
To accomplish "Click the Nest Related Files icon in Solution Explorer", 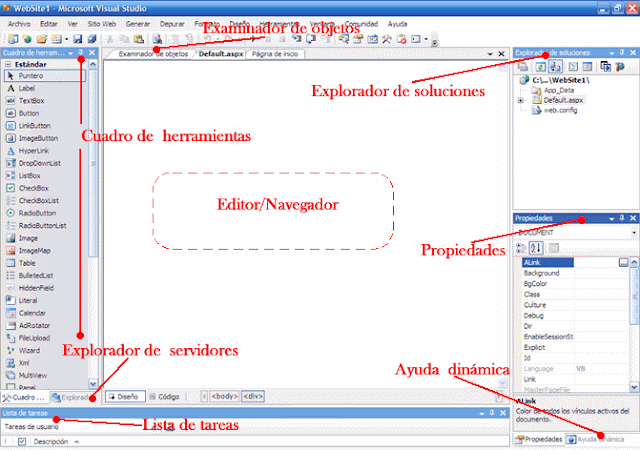I will click(555, 67).
